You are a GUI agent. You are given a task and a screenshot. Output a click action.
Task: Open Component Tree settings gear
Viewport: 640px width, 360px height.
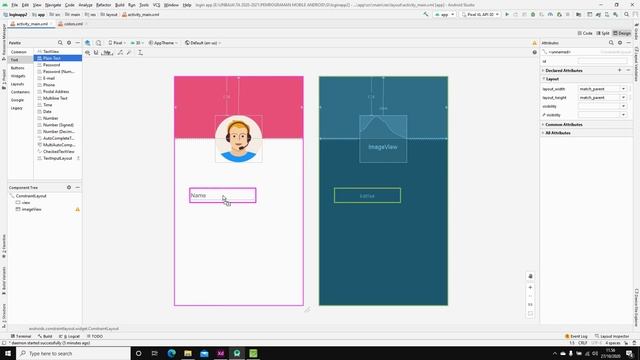pyautogui.click(x=69, y=187)
